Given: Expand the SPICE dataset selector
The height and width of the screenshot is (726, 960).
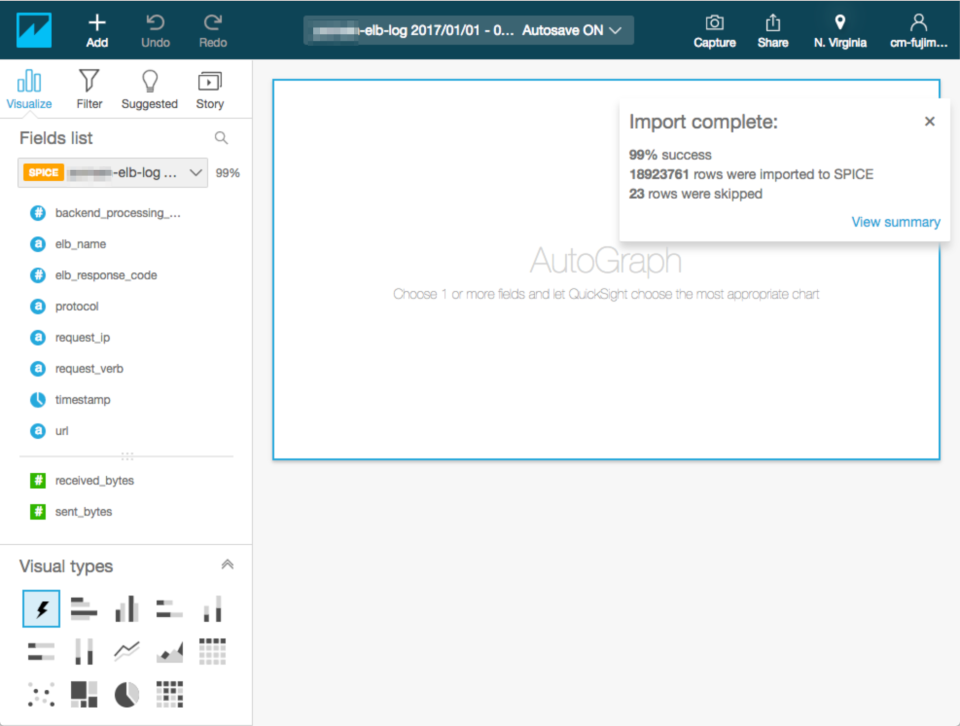Looking at the screenshot, I should pos(196,172).
